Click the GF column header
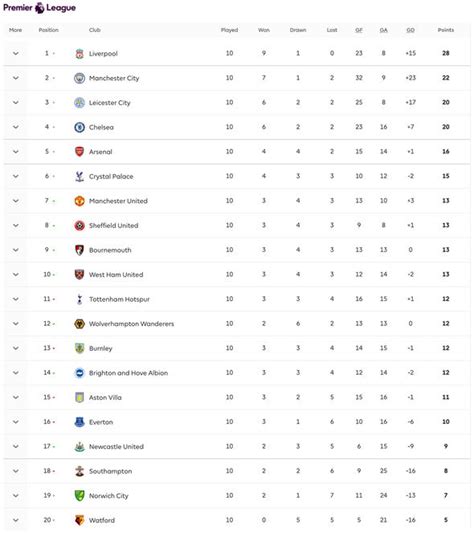Image resolution: width=474 pixels, height=533 pixels. pyautogui.click(x=359, y=30)
